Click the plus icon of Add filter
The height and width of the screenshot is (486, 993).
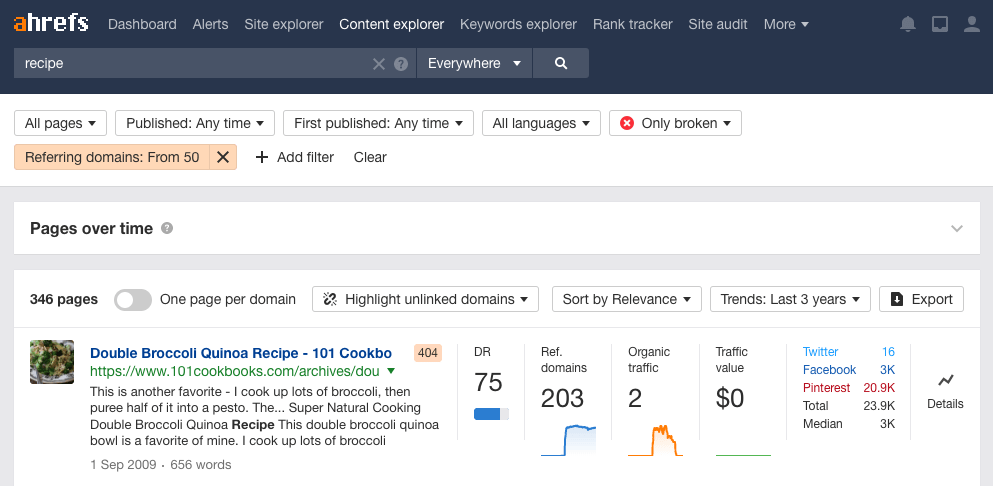tap(262, 157)
